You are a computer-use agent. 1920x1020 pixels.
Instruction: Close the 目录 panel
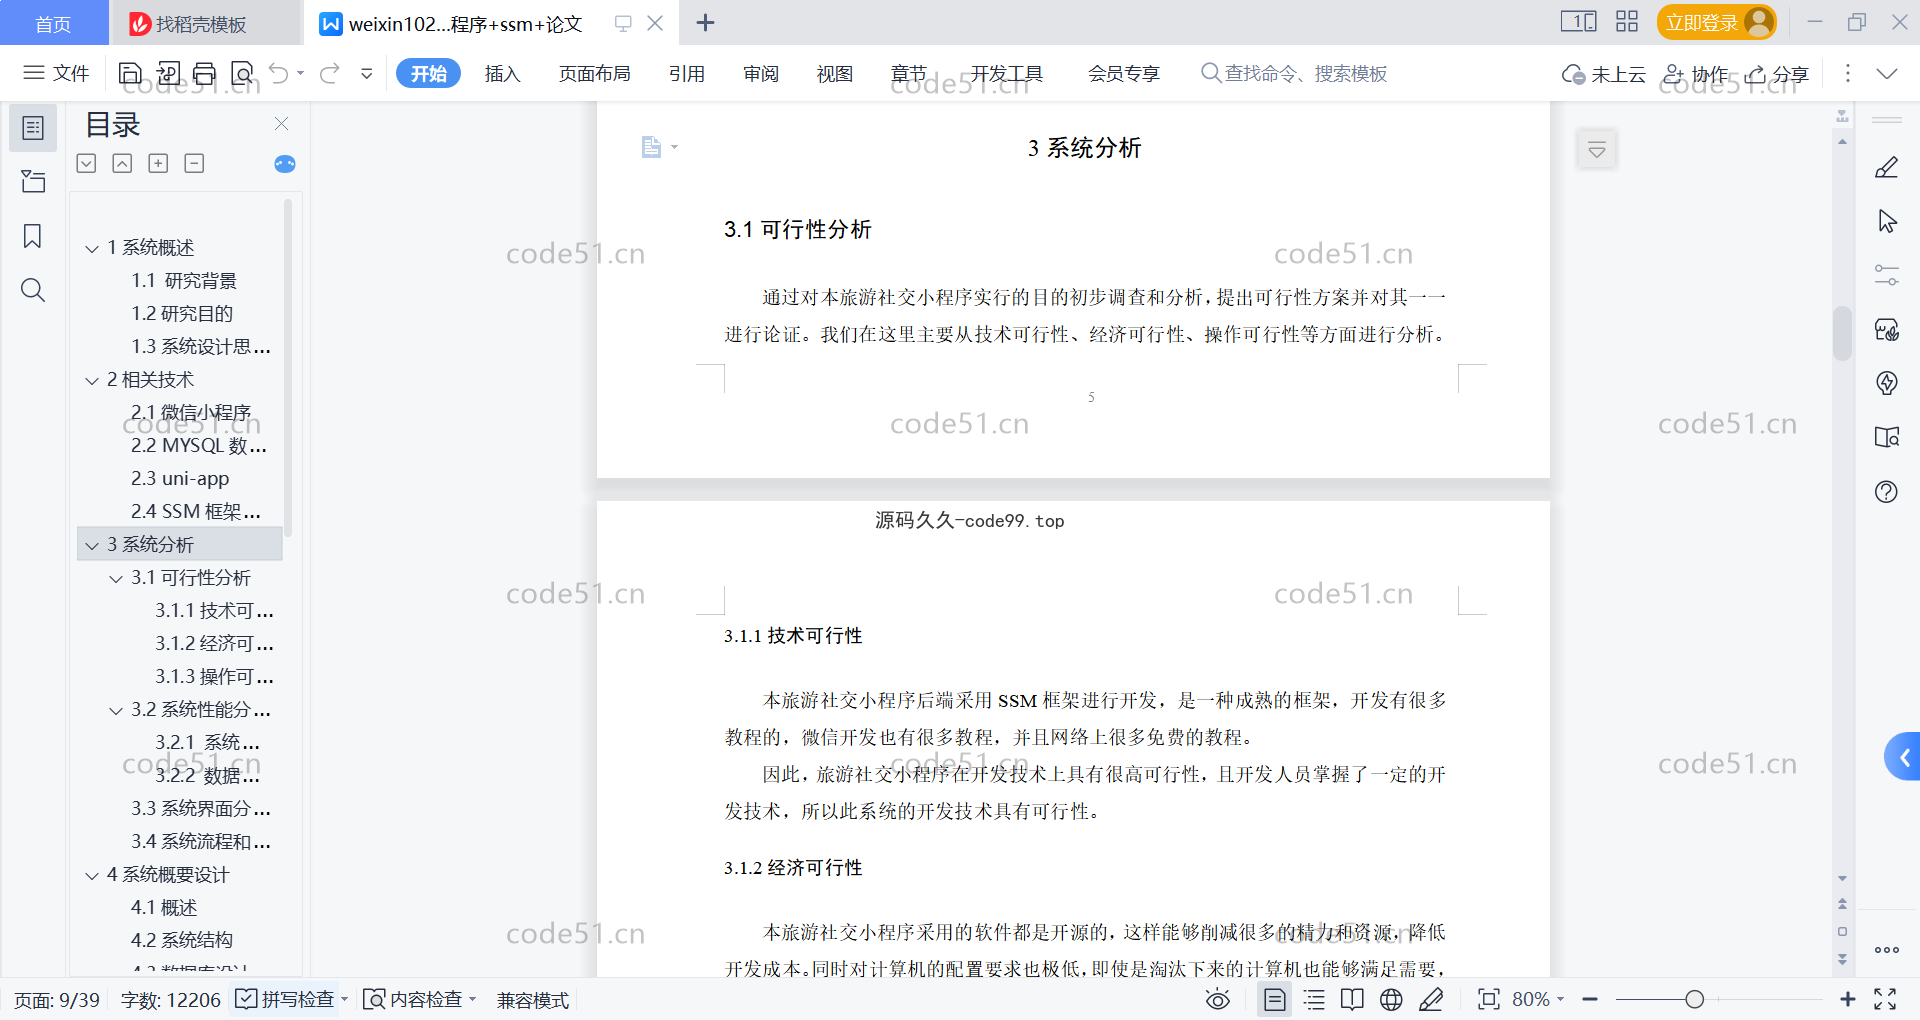point(281,124)
